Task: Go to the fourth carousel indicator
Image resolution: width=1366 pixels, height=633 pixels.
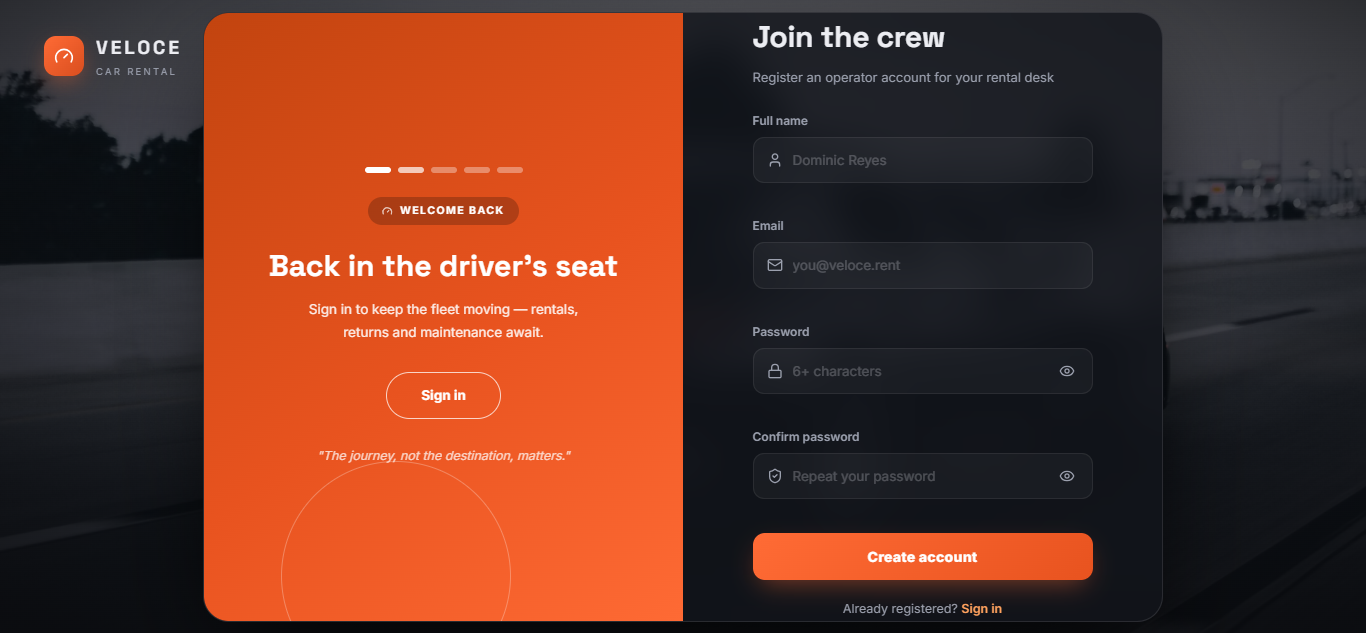Action: point(477,170)
